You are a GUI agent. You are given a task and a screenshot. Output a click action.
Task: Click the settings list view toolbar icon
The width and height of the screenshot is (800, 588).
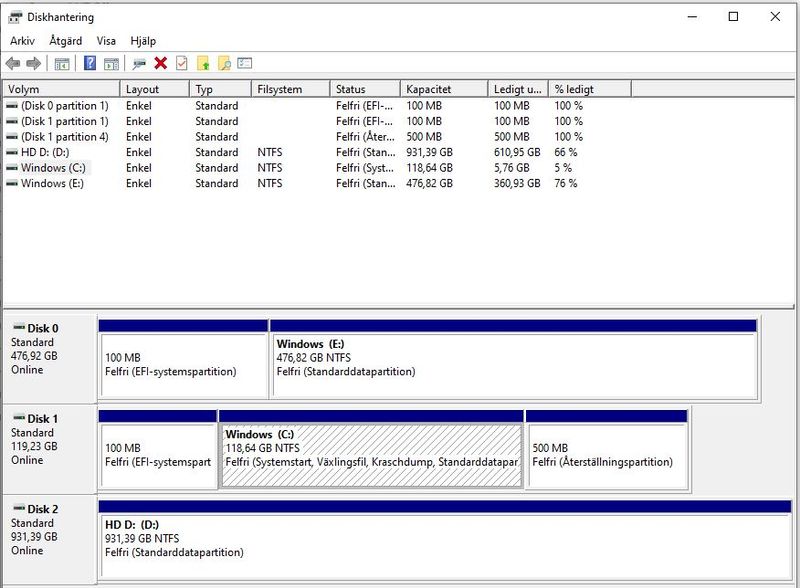coord(245,63)
